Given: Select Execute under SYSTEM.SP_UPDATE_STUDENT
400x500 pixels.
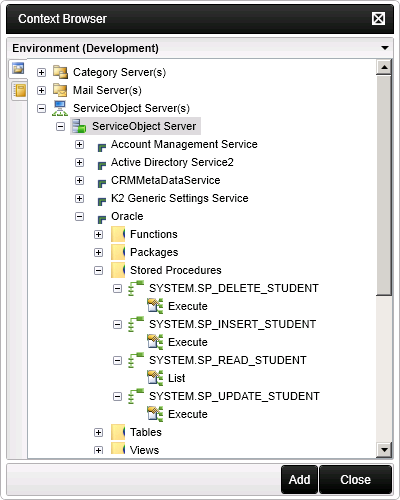Looking at the screenshot, I should pos(188,414).
